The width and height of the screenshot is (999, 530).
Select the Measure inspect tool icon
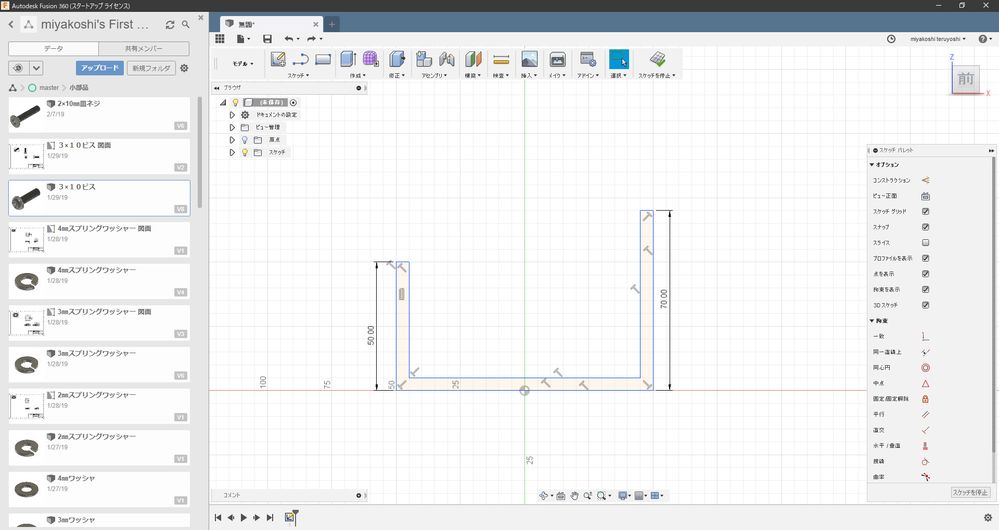click(501, 59)
